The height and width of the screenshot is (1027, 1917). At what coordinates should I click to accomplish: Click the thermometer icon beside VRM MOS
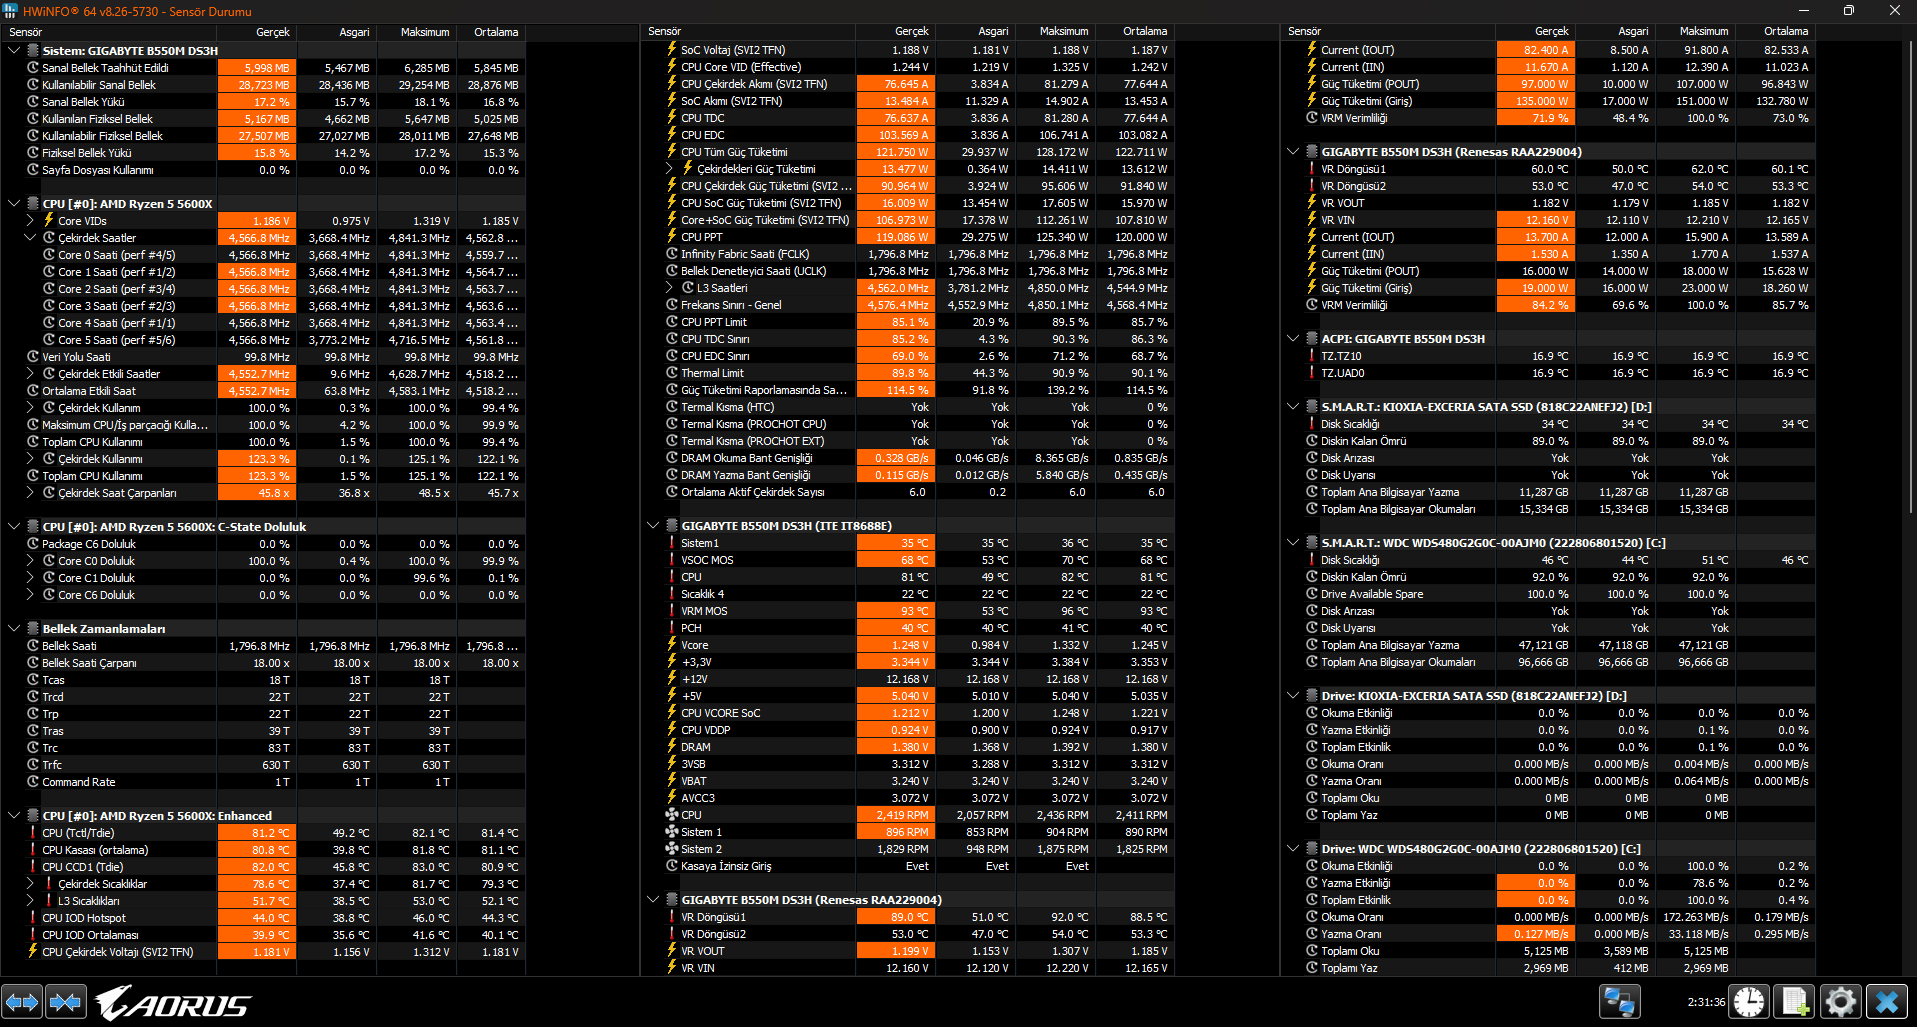(672, 611)
